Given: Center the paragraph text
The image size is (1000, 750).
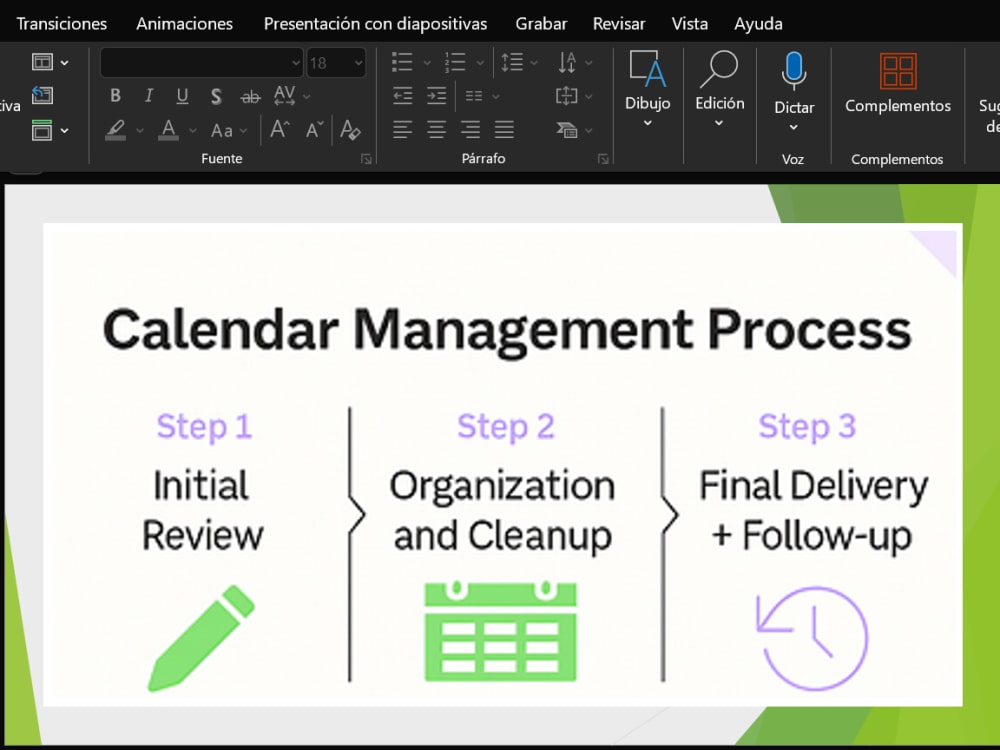Looking at the screenshot, I should pos(437,130).
